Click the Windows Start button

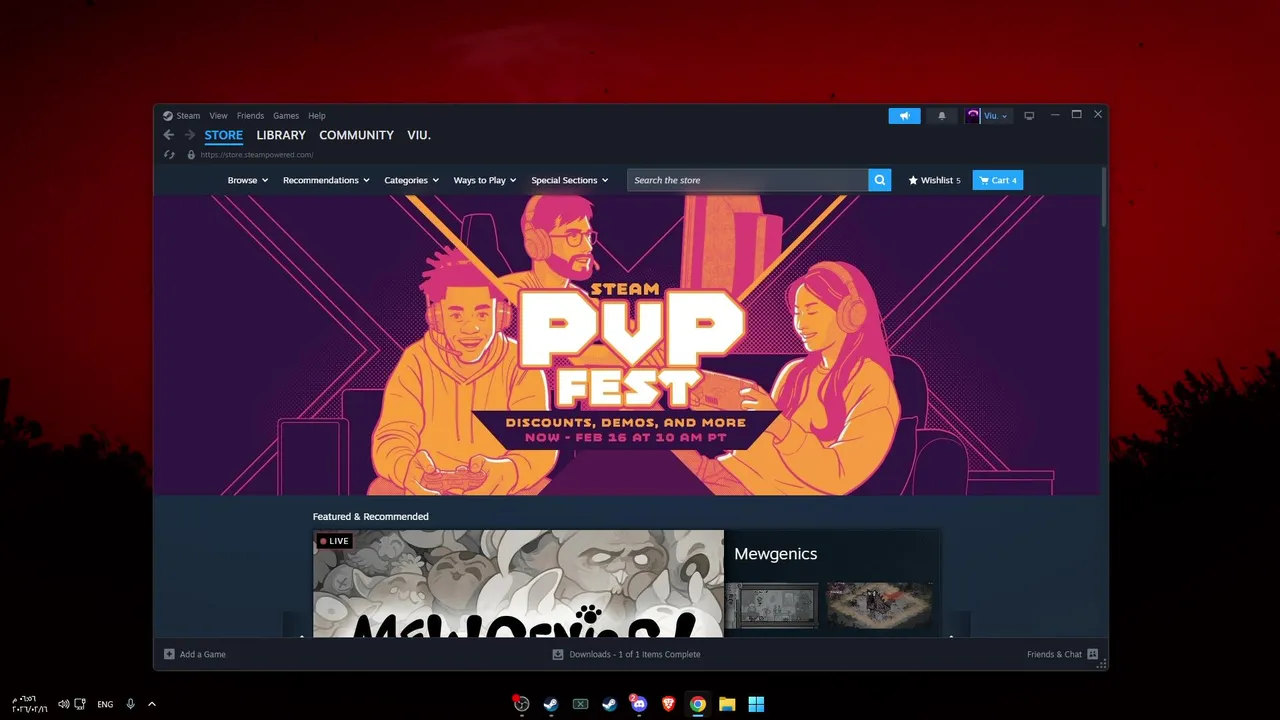tap(756, 704)
